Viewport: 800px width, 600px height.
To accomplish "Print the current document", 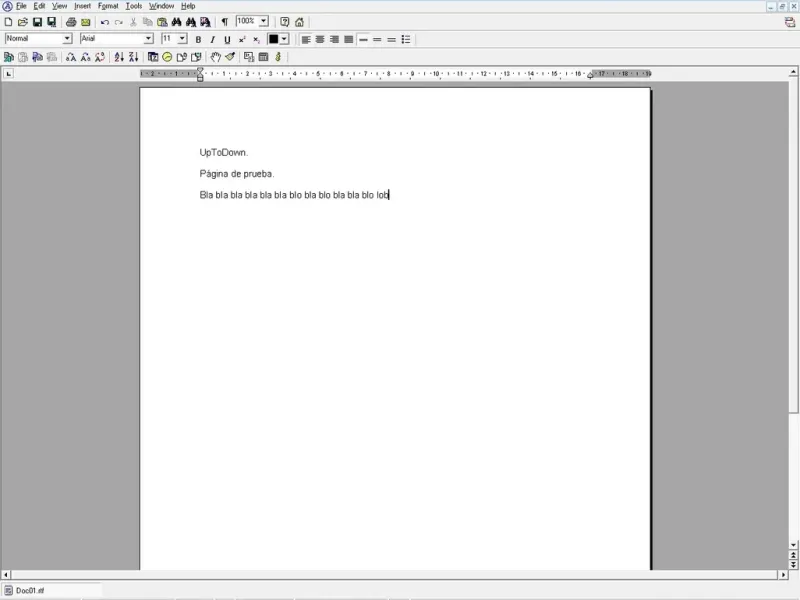I will point(71,22).
